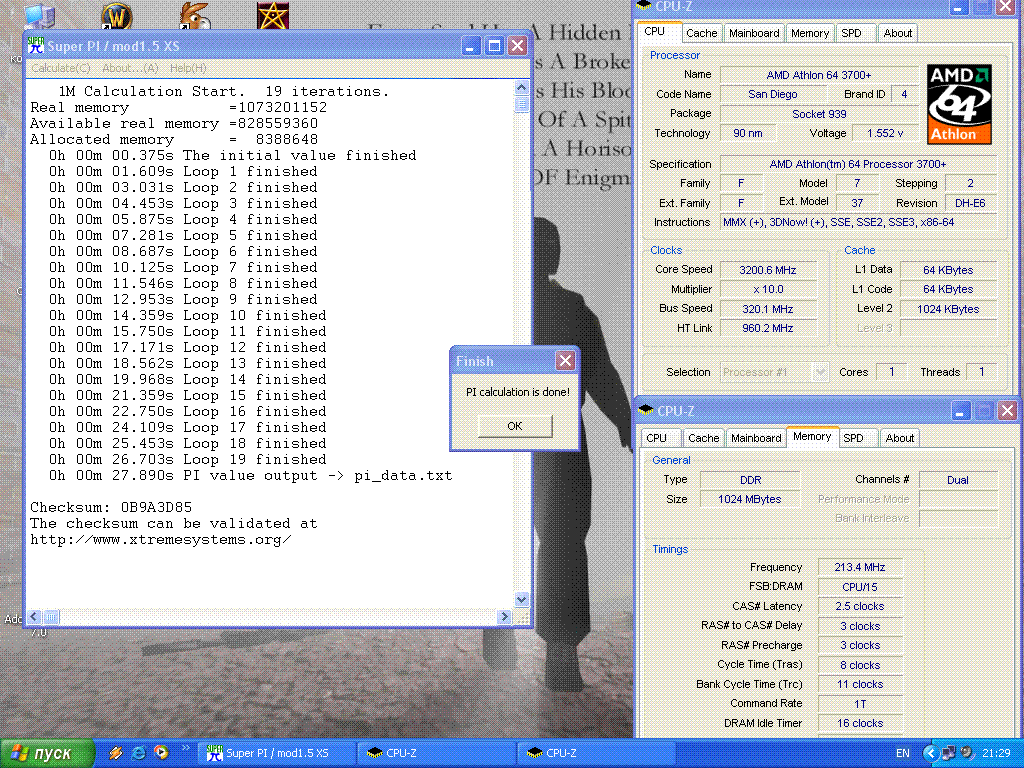Click OK in the Finish dialog
Screen dimensions: 1024x768
515,426
